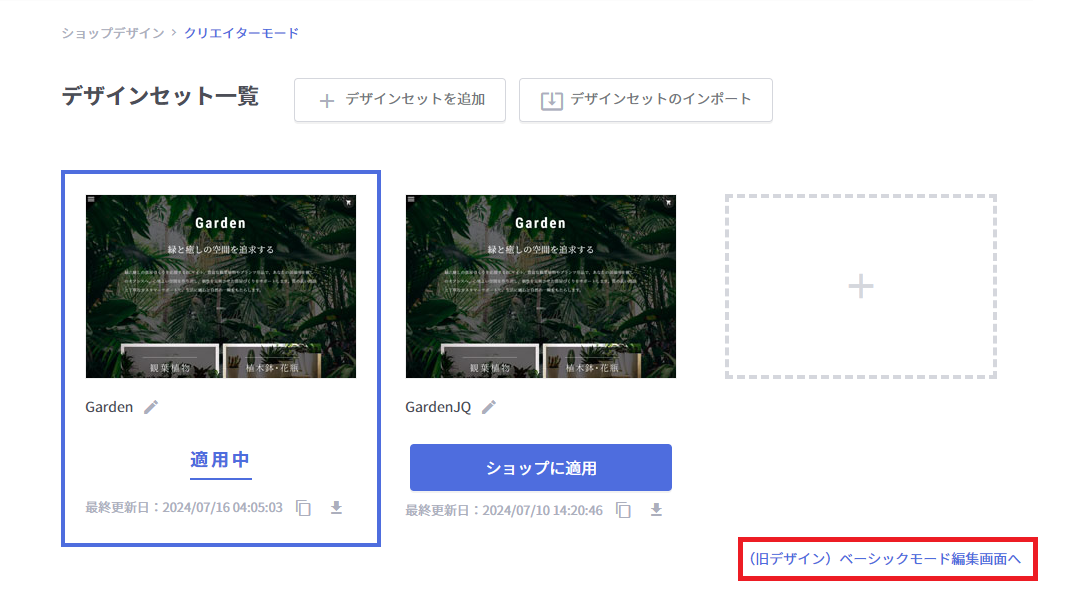The image size is (1082, 594).
Task: Click cart icon in GardenJQ preview image
Action: click(668, 201)
